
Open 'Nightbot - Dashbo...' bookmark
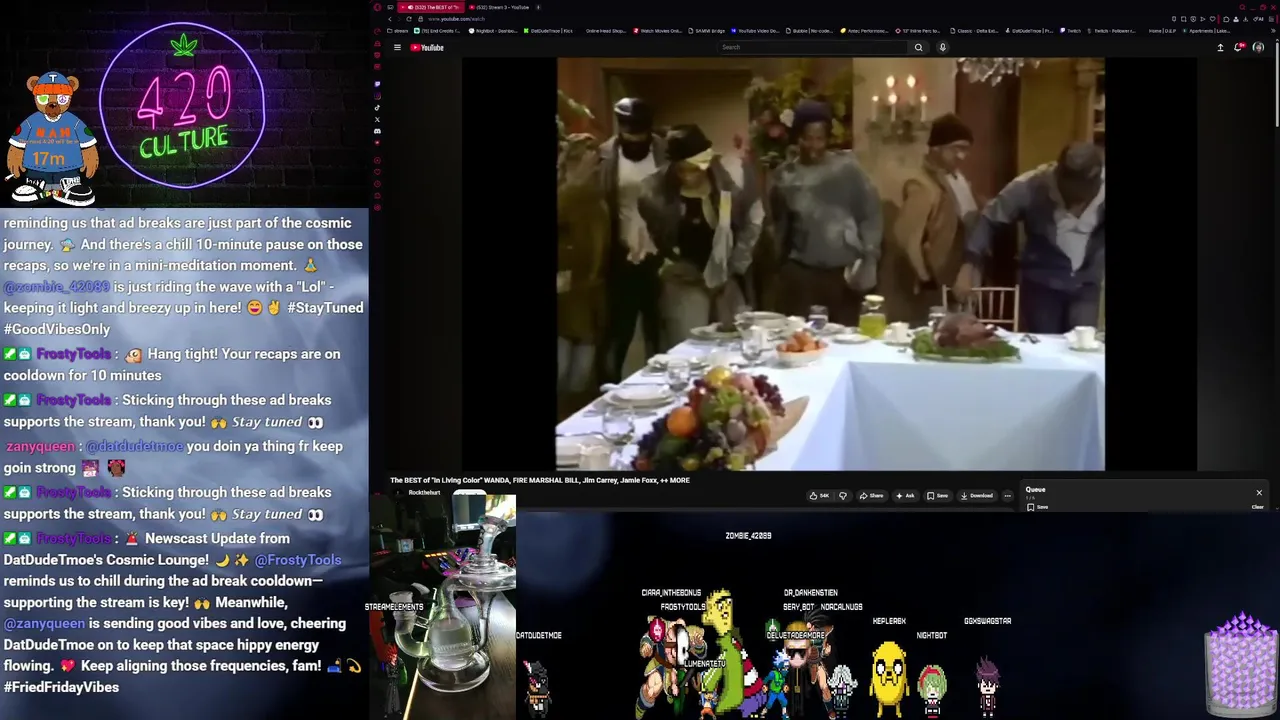pos(493,31)
